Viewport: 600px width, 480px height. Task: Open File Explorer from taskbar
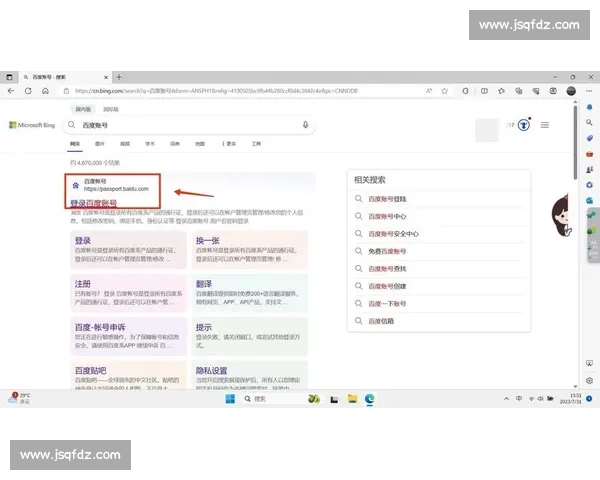point(352,399)
